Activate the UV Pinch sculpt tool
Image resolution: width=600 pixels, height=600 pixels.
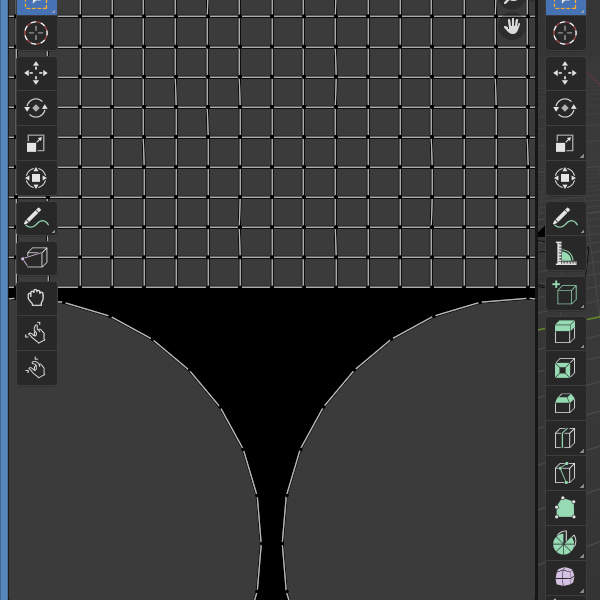click(36, 367)
